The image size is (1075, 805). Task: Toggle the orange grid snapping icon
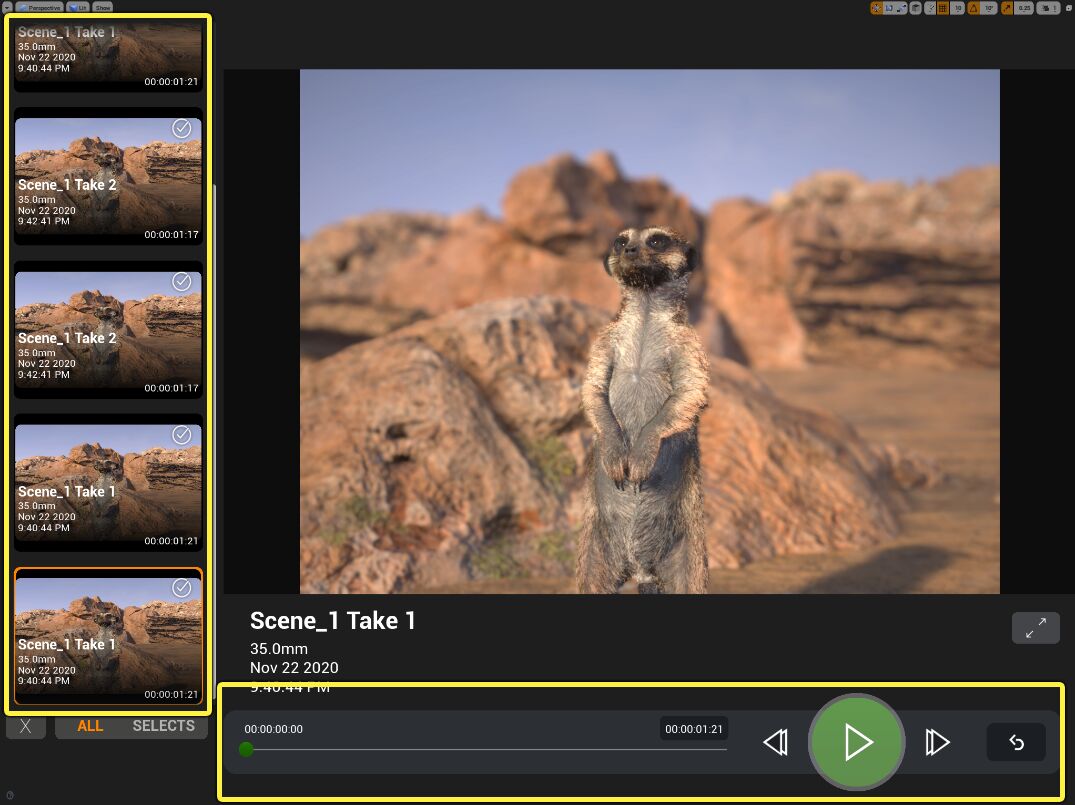[x=943, y=8]
